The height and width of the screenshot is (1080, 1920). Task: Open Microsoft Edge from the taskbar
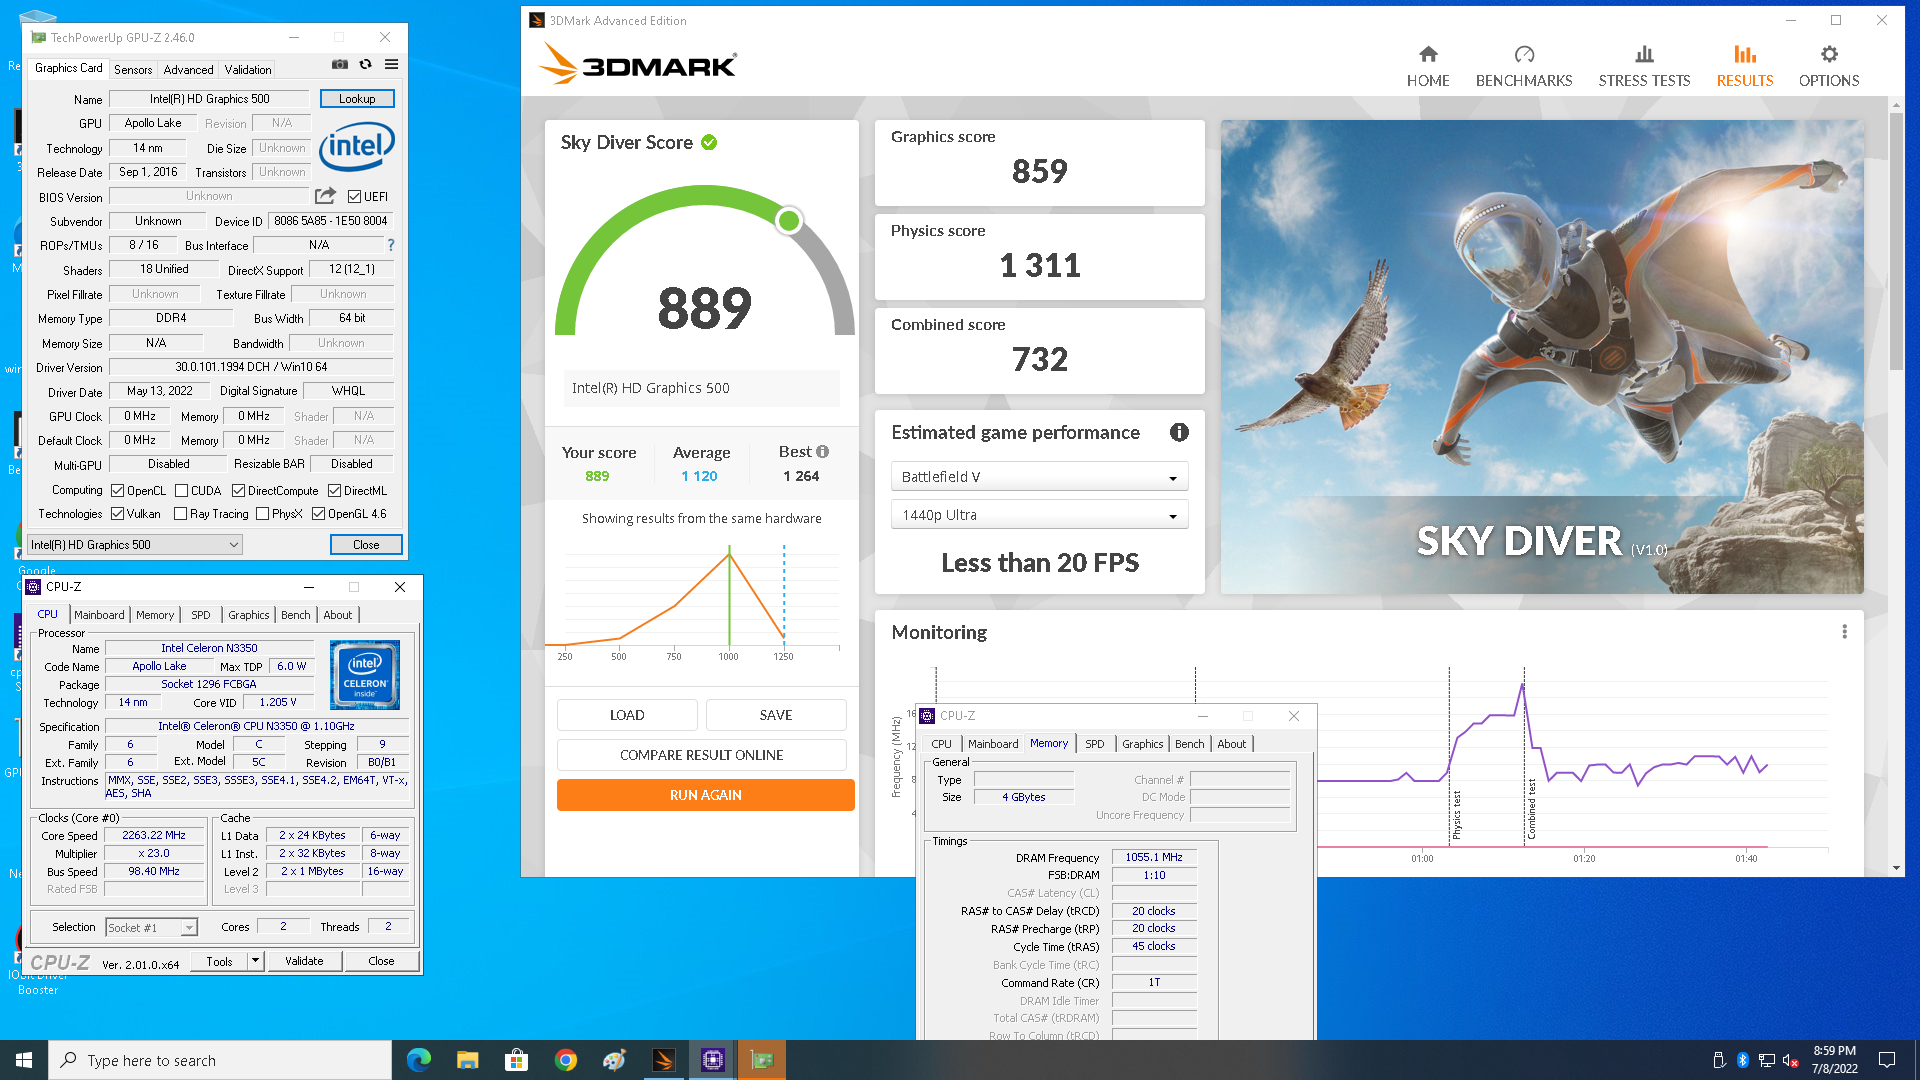[x=418, y=1060]
